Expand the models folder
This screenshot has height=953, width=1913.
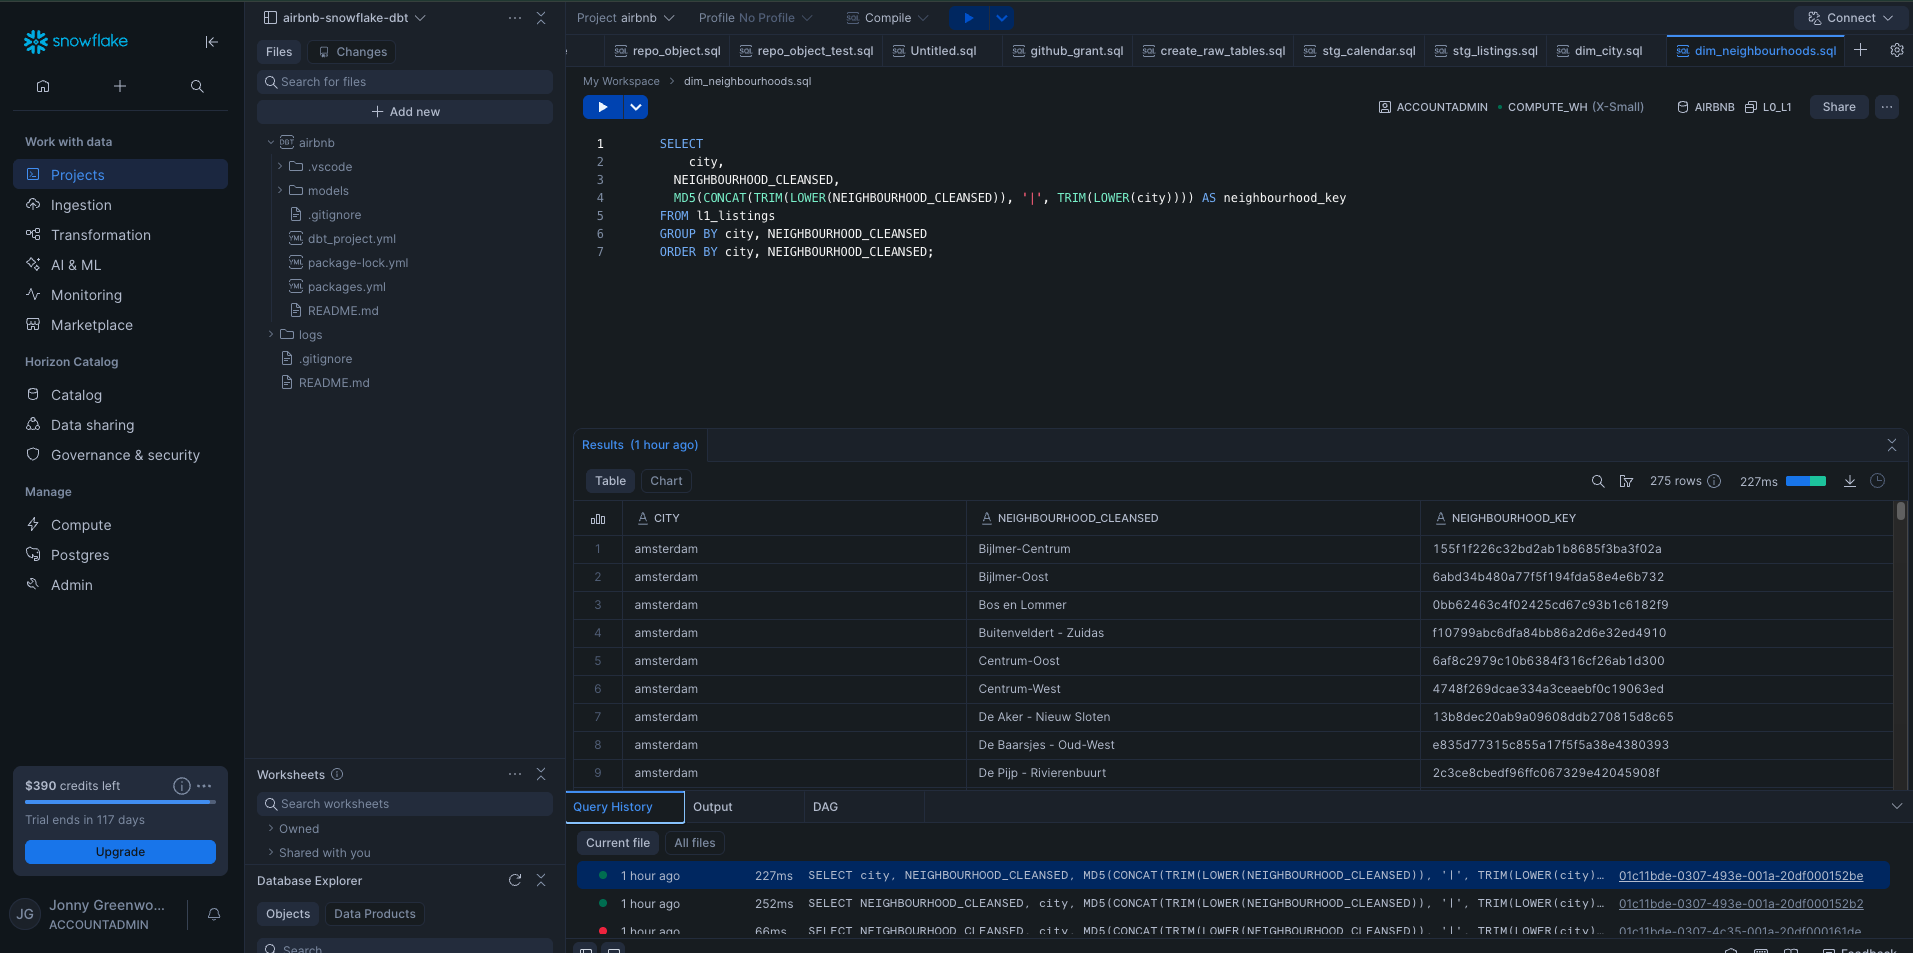pyautogui.click(x=328, y=191)
